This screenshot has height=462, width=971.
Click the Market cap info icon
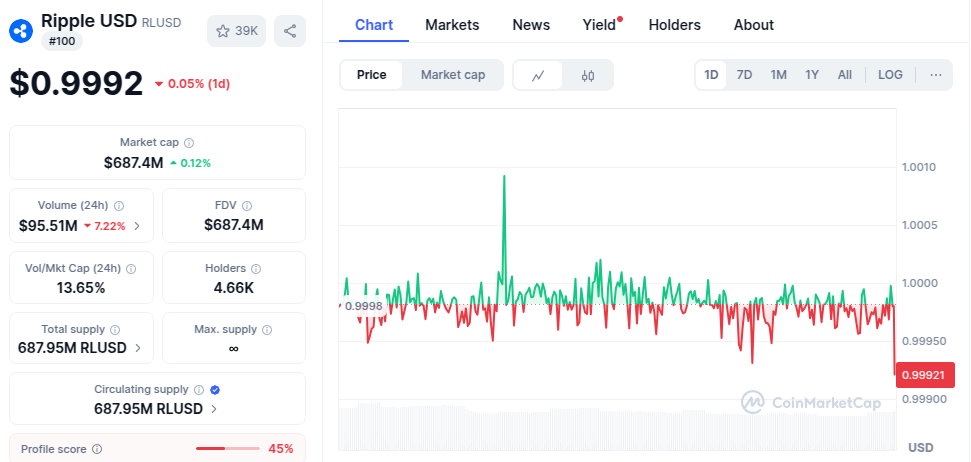(189, 143)
